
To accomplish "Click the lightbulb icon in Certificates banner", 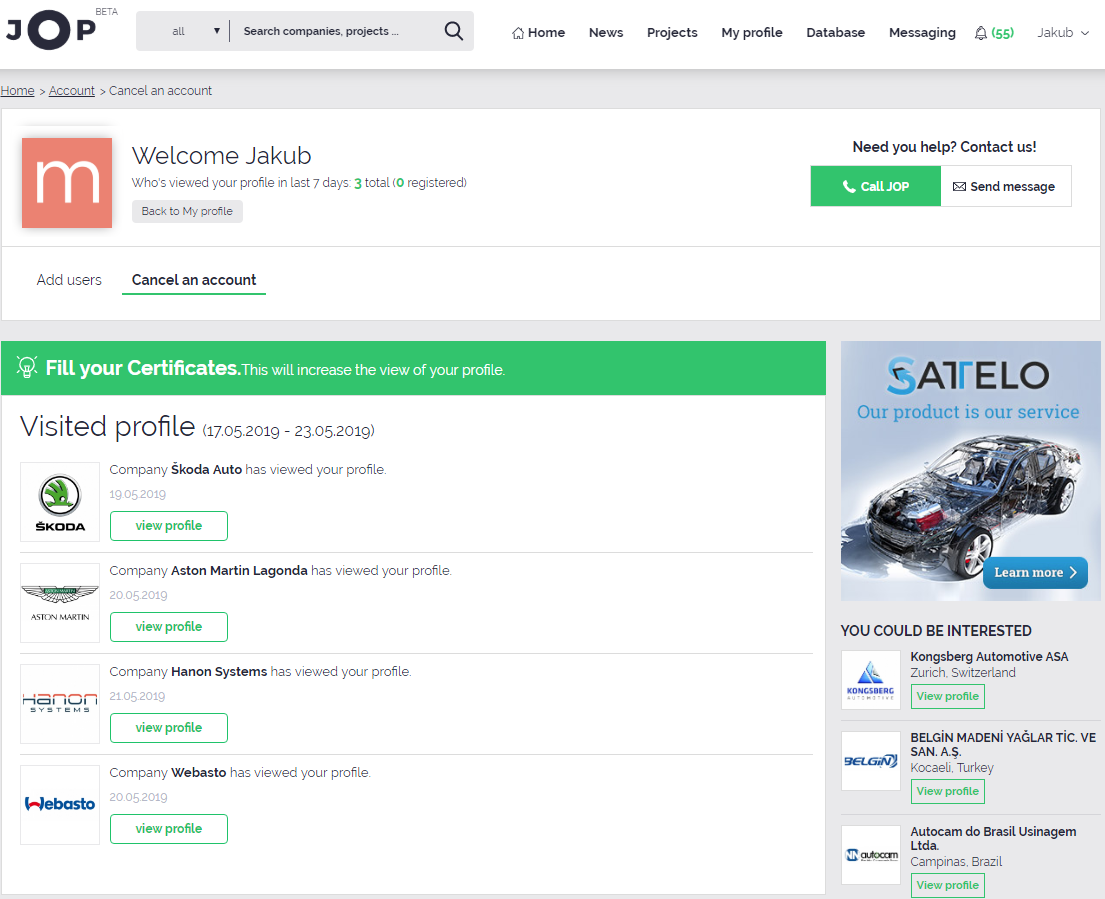I will click(27, 367).
